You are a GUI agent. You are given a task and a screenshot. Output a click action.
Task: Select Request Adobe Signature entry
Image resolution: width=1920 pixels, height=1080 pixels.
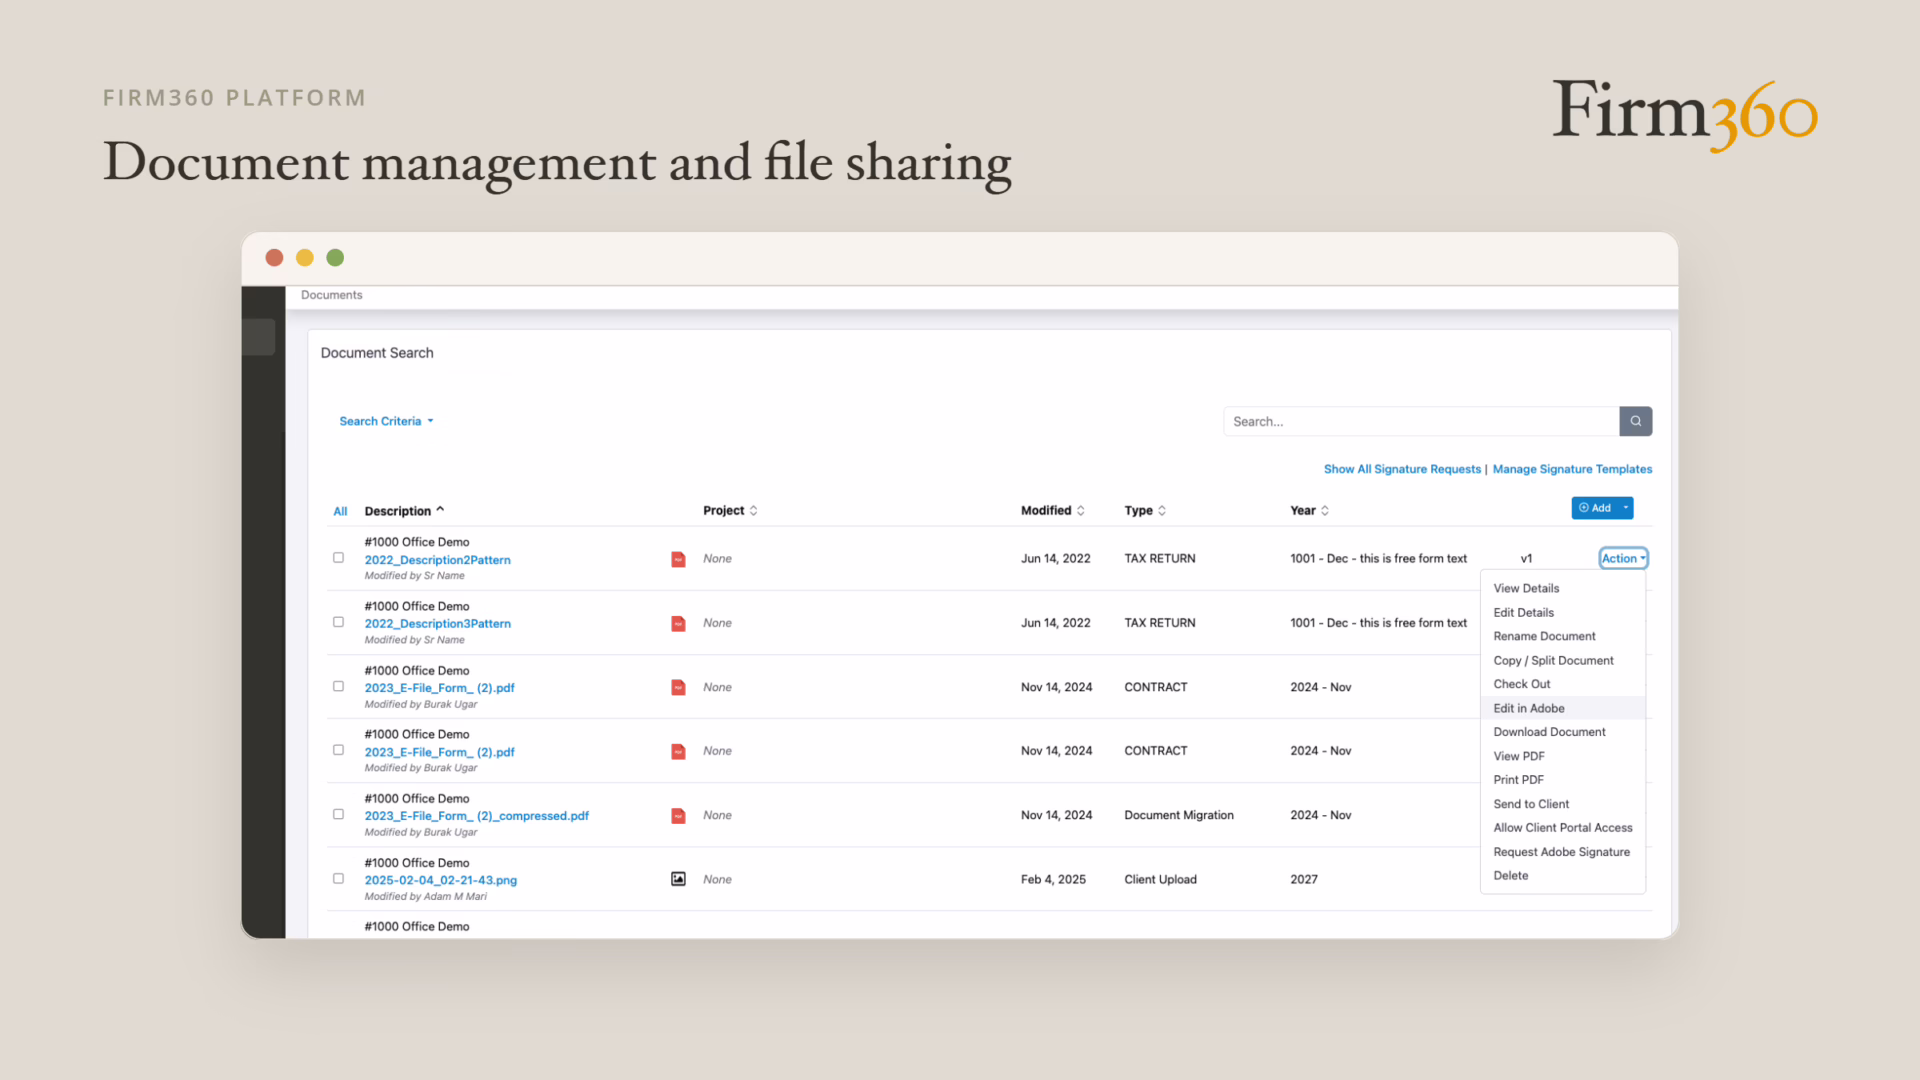(x=1561, y=852)
